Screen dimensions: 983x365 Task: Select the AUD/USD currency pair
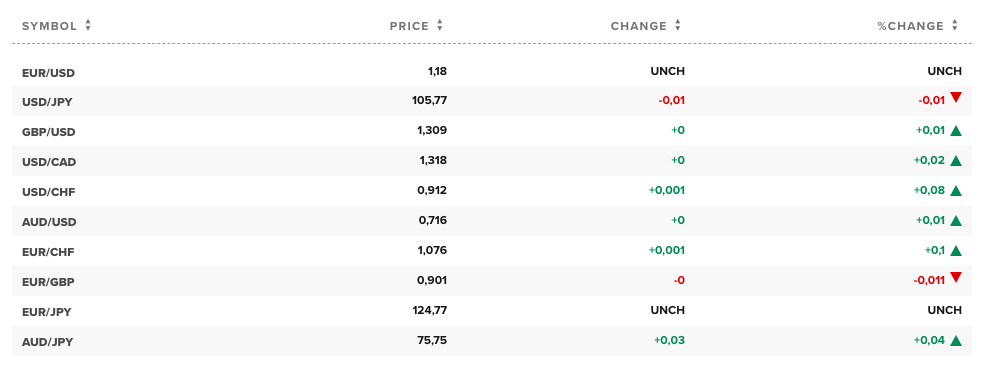coord(49,222)
